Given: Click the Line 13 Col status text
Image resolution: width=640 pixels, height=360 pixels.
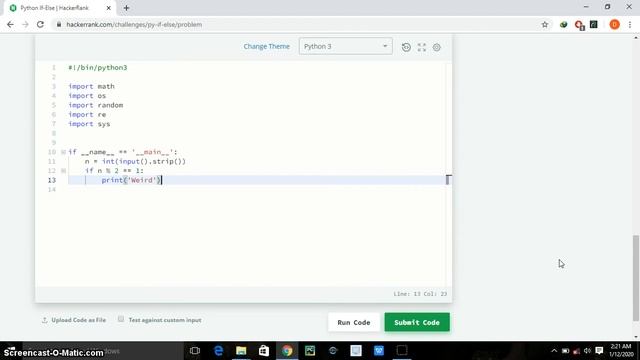Looking at the screenshot, I should 420,294.
